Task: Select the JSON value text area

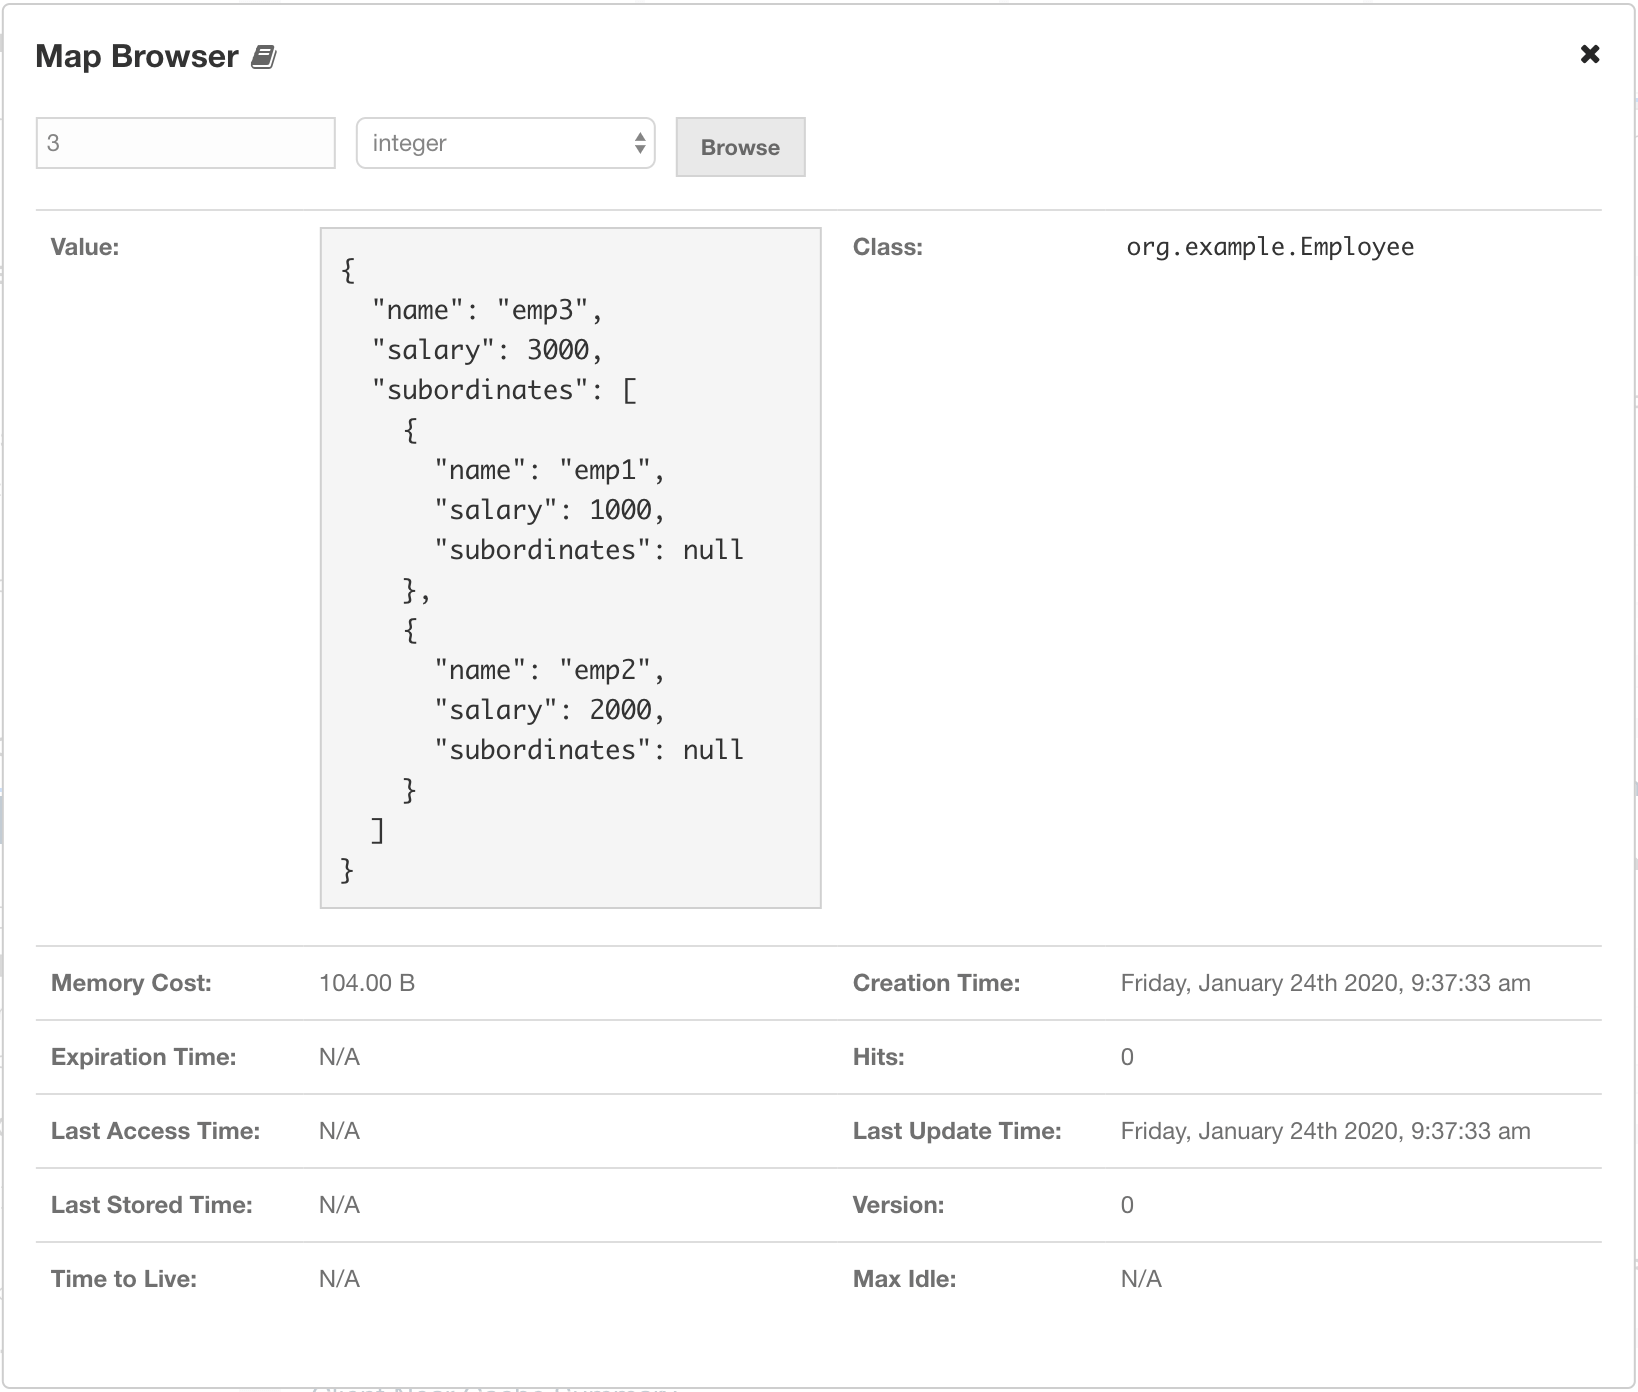Action: tap(569, 568)
